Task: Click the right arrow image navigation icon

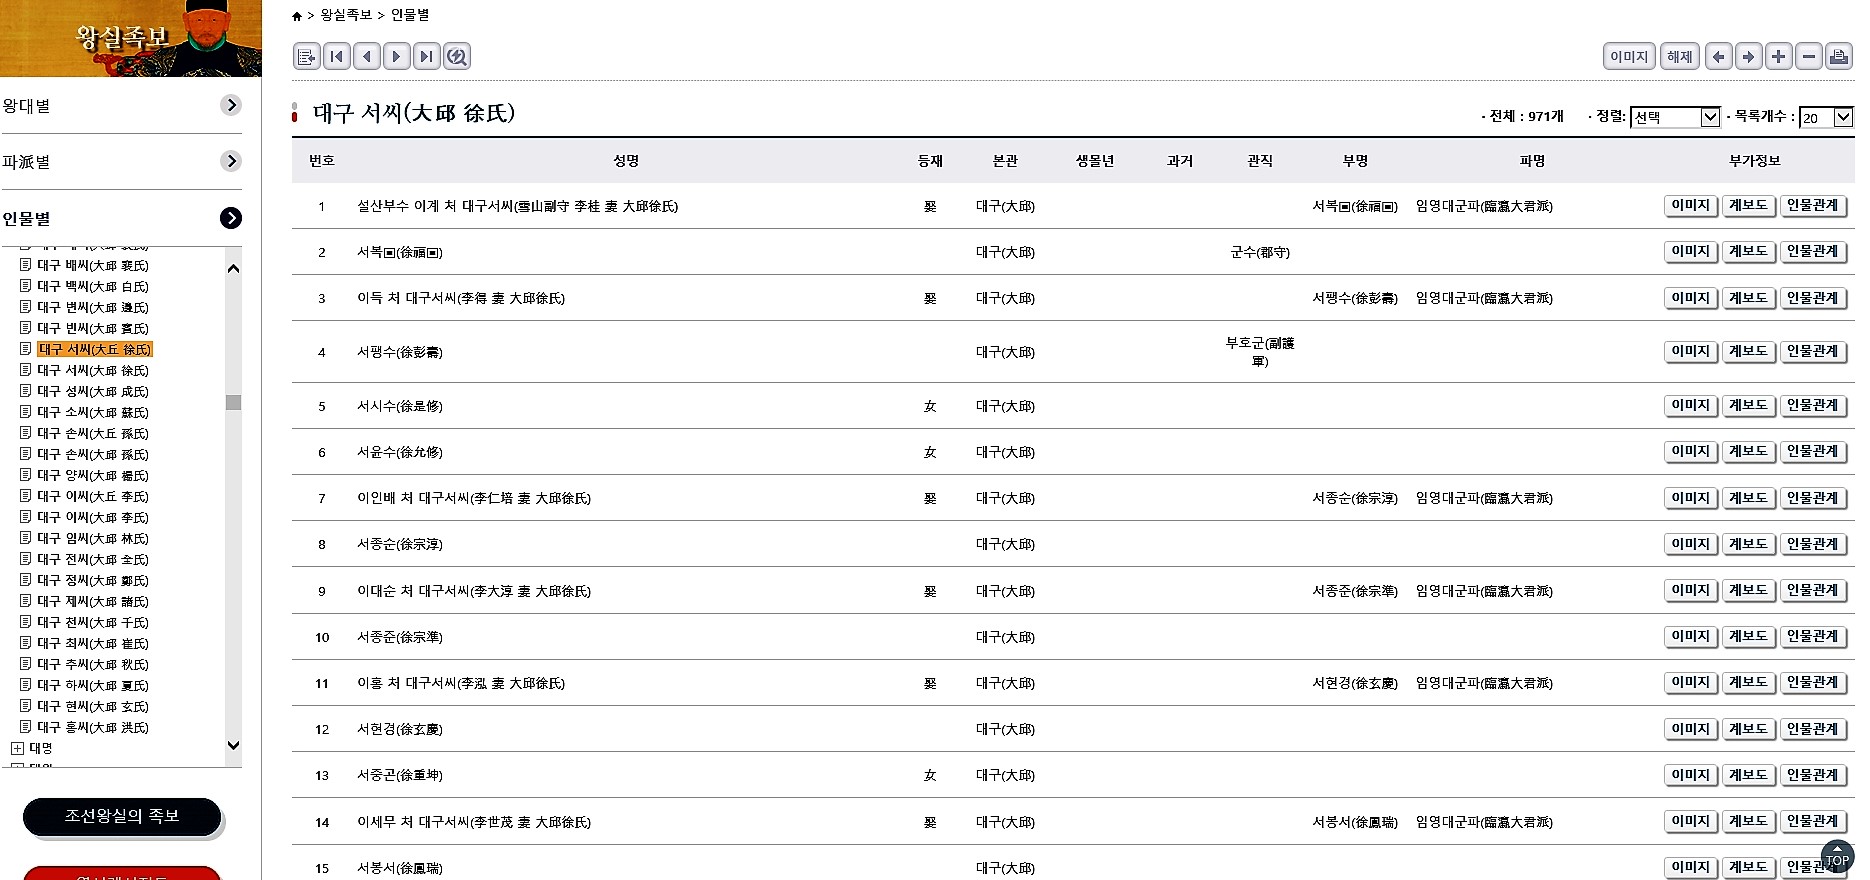Action: (x=1748, y=57)
